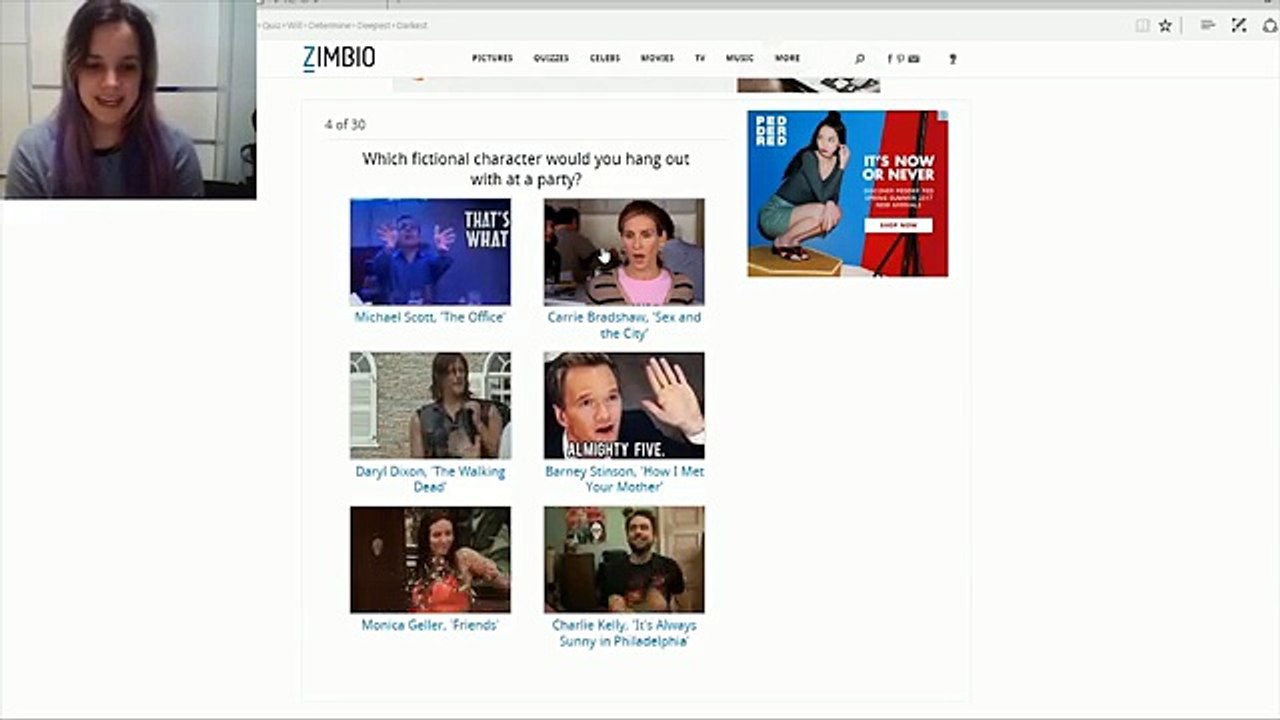Click the email envelope icon in Zimbio header

click(x=914, y=59)
